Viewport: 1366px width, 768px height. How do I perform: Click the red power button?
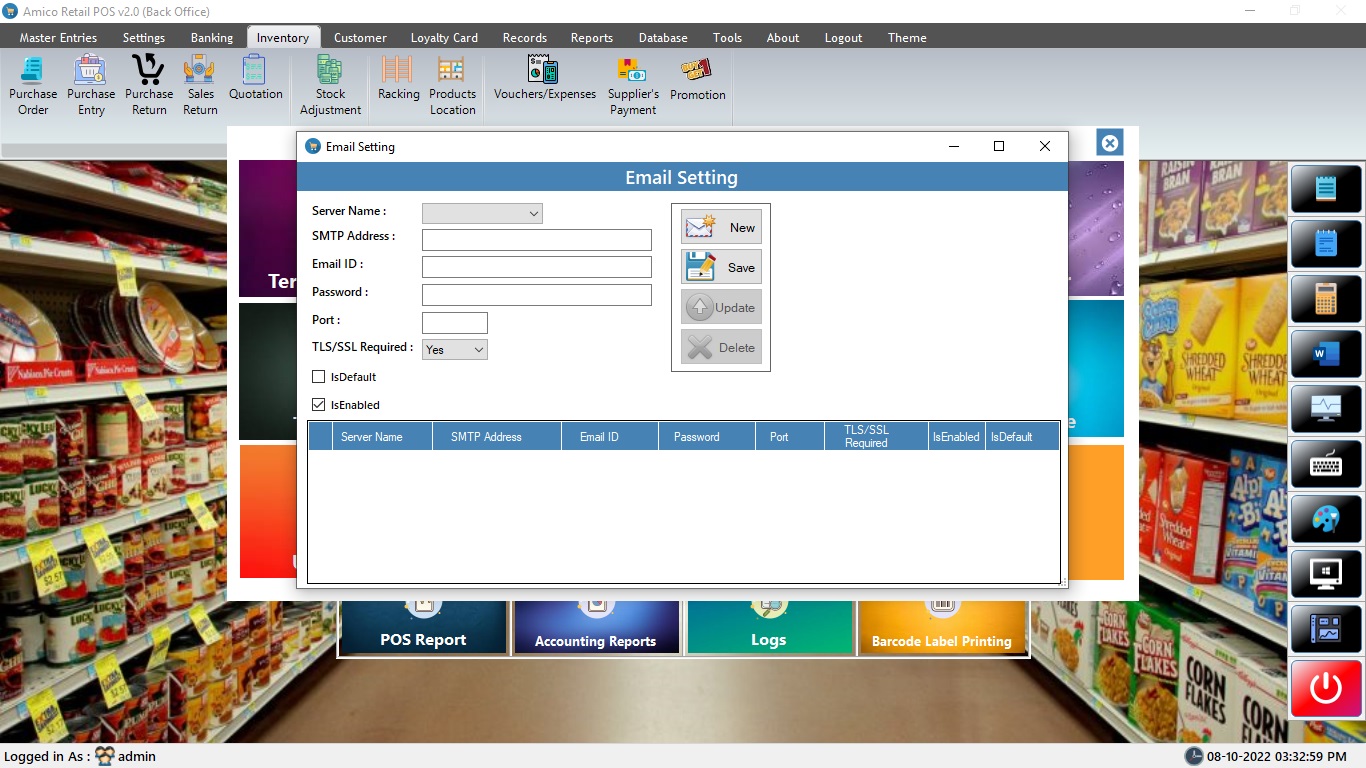point(1326,688)
